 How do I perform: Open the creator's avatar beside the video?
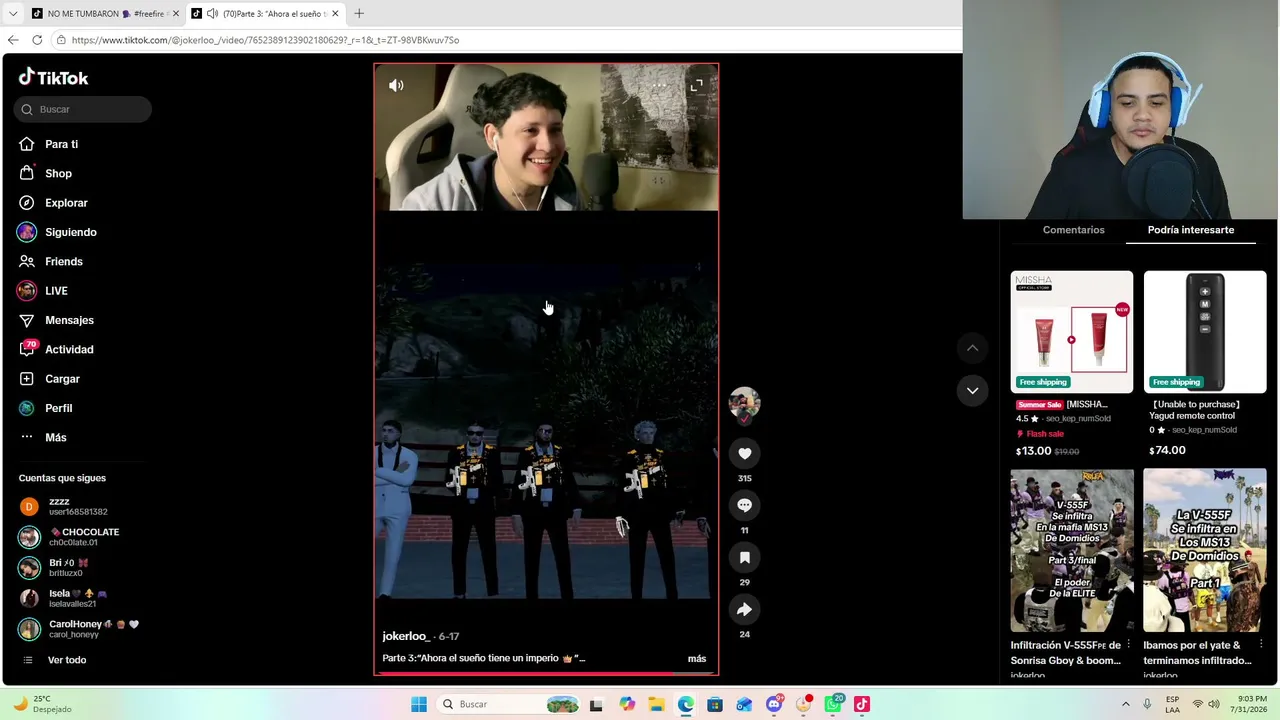pyautogui.click(x=744, y=403)
